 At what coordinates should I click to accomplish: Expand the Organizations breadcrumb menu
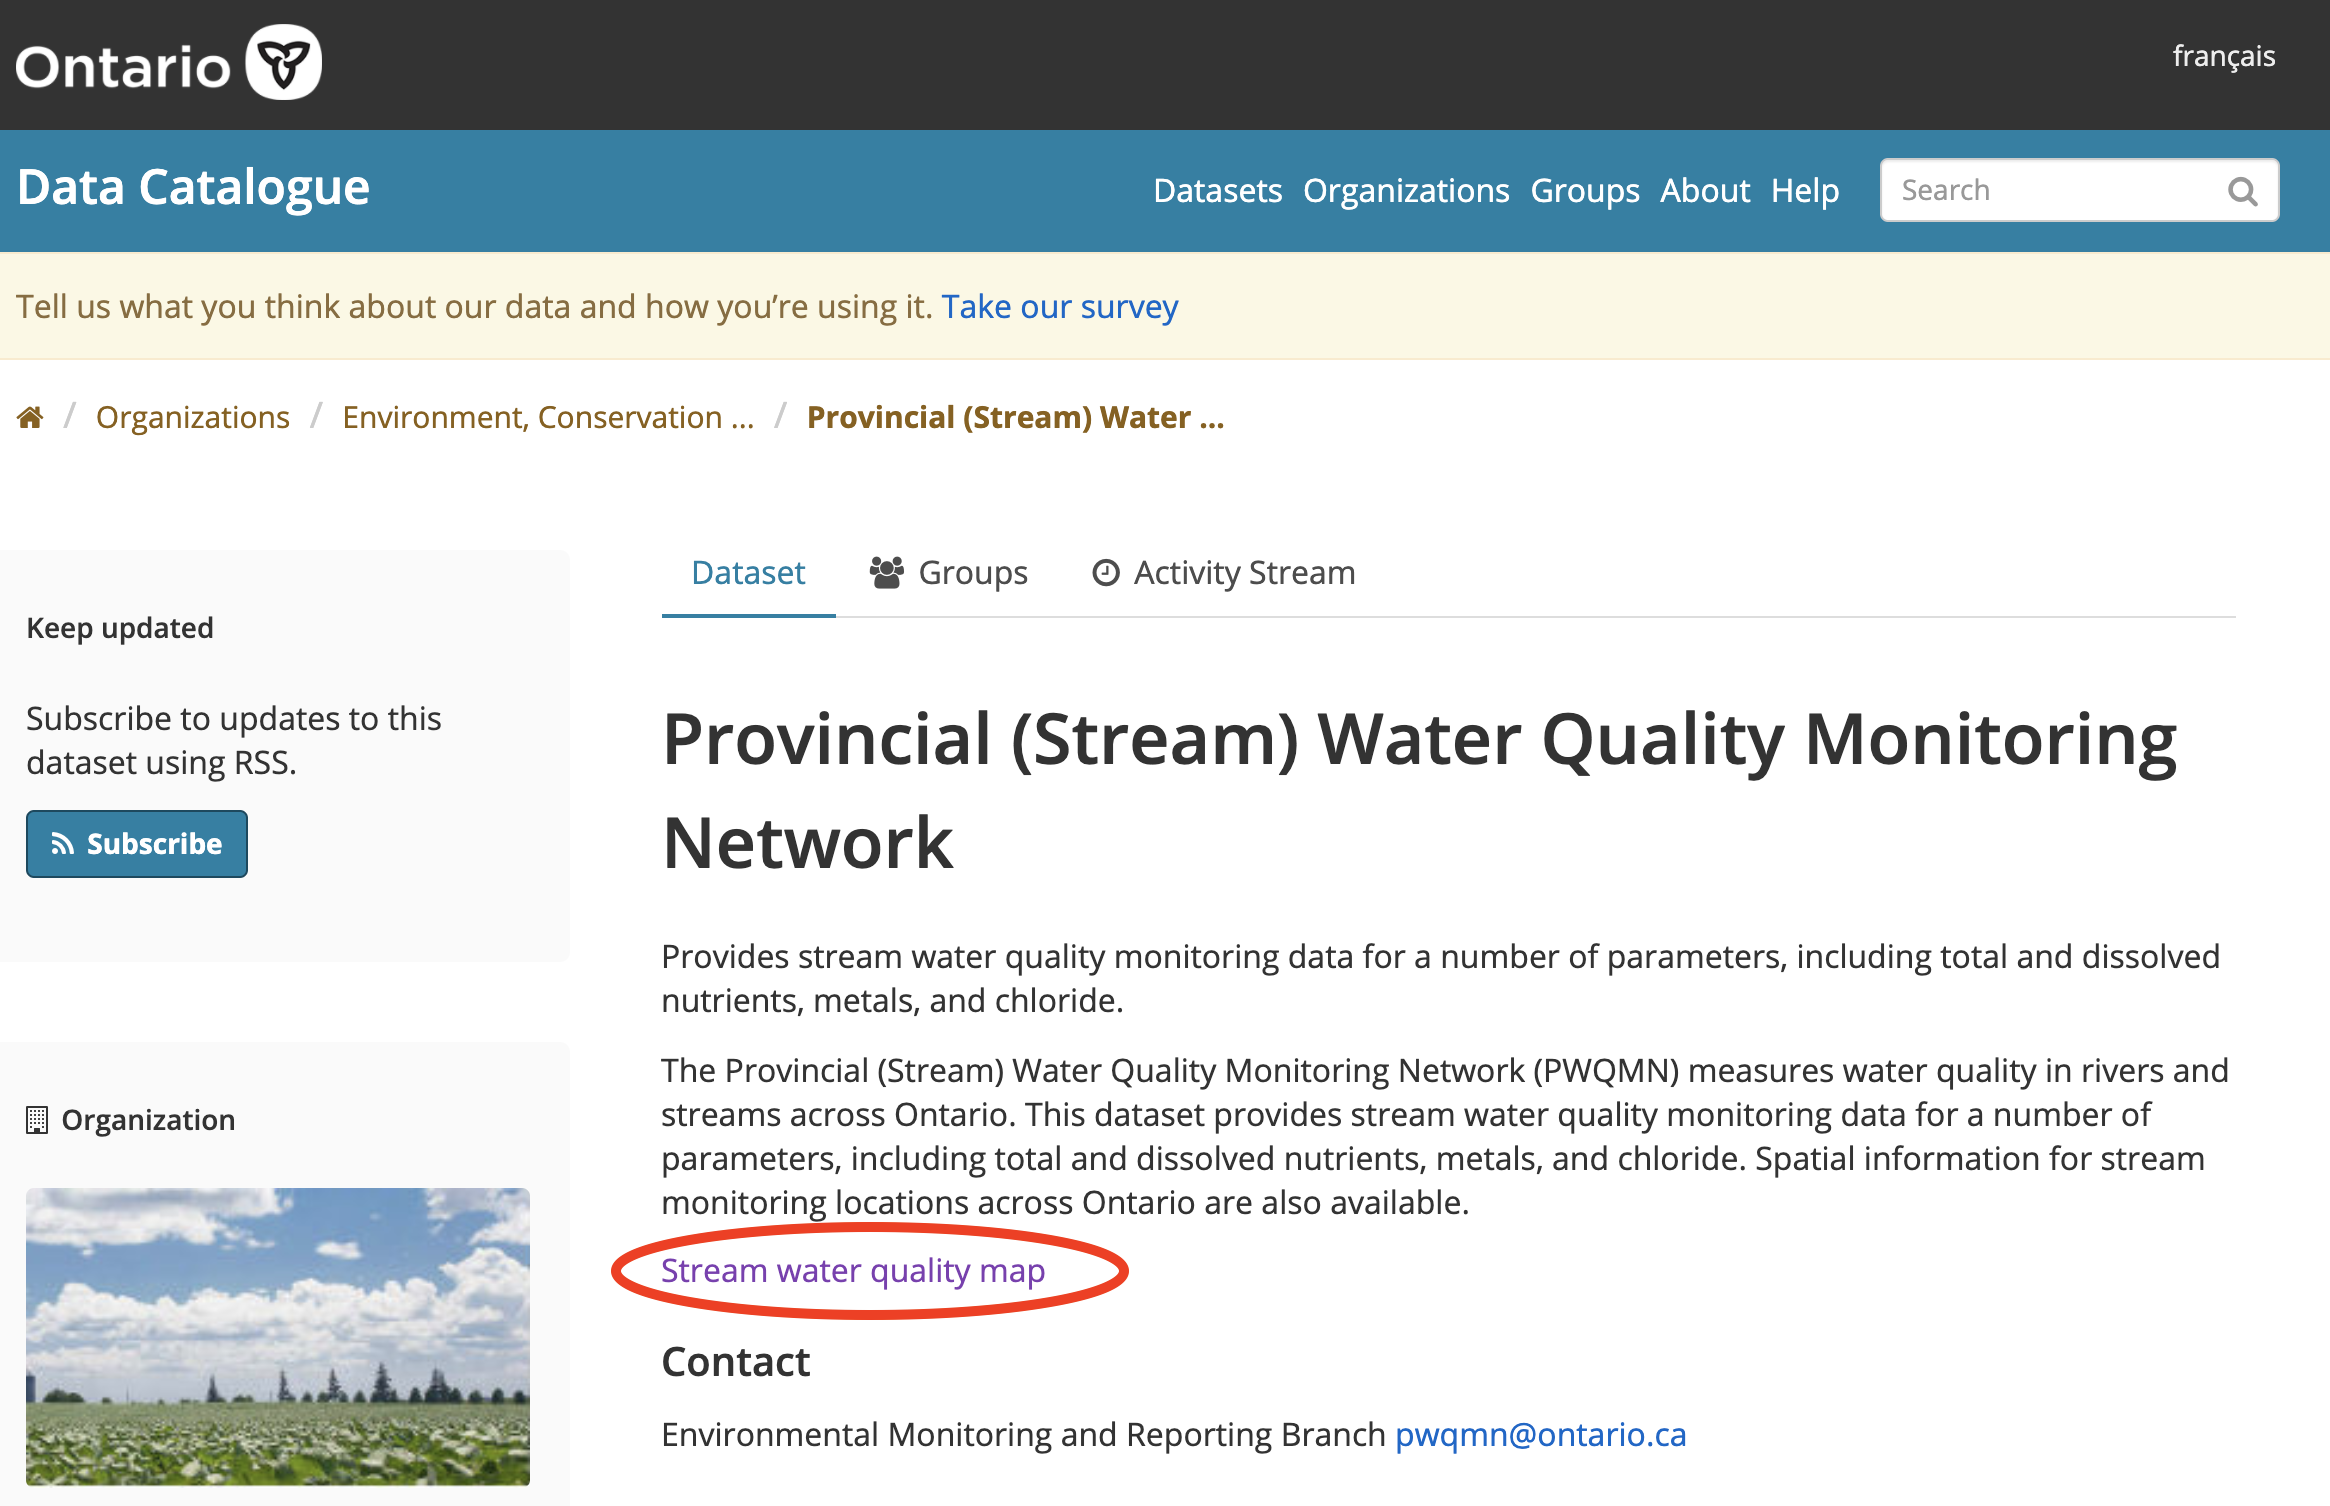tap(194, 416)
